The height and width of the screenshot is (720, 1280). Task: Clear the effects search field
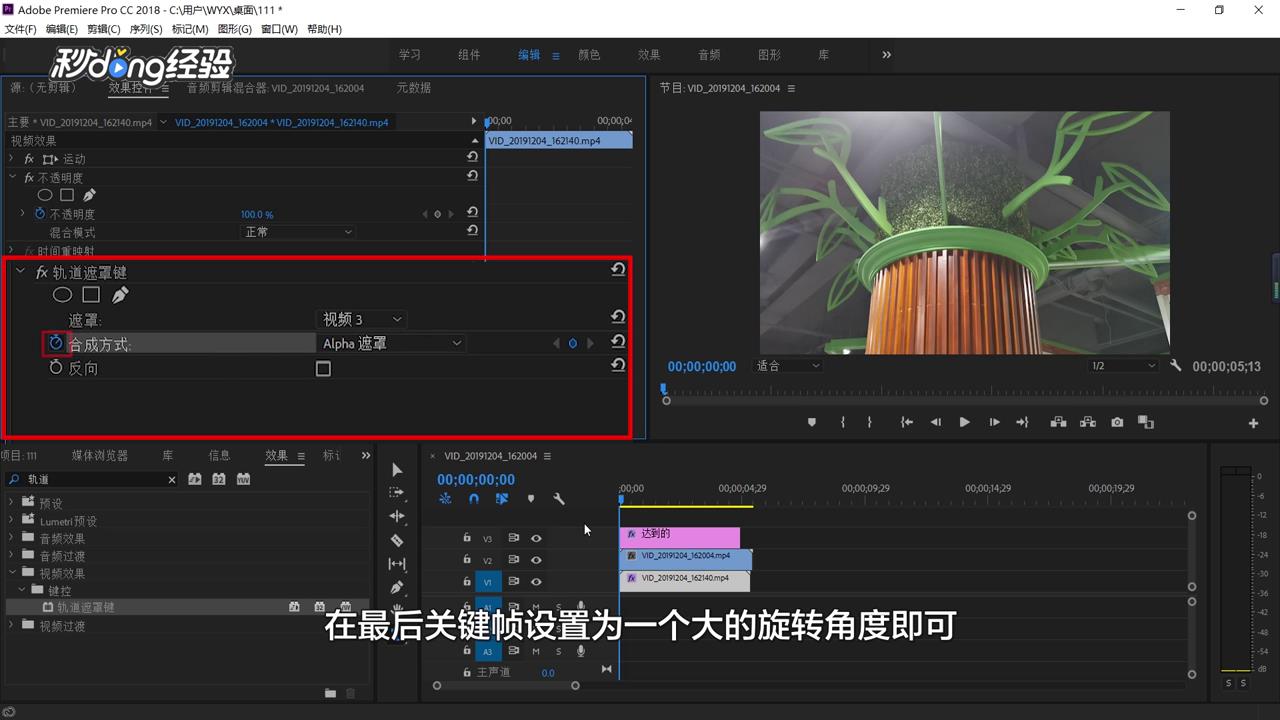[x=171, y=480]
